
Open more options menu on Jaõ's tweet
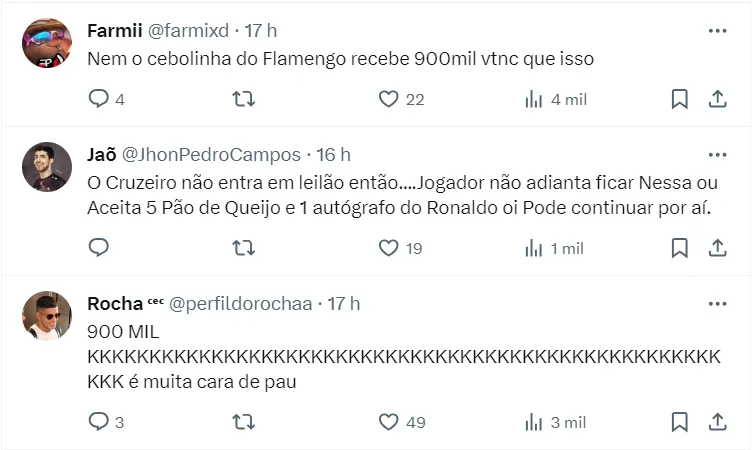click(717, 155)
